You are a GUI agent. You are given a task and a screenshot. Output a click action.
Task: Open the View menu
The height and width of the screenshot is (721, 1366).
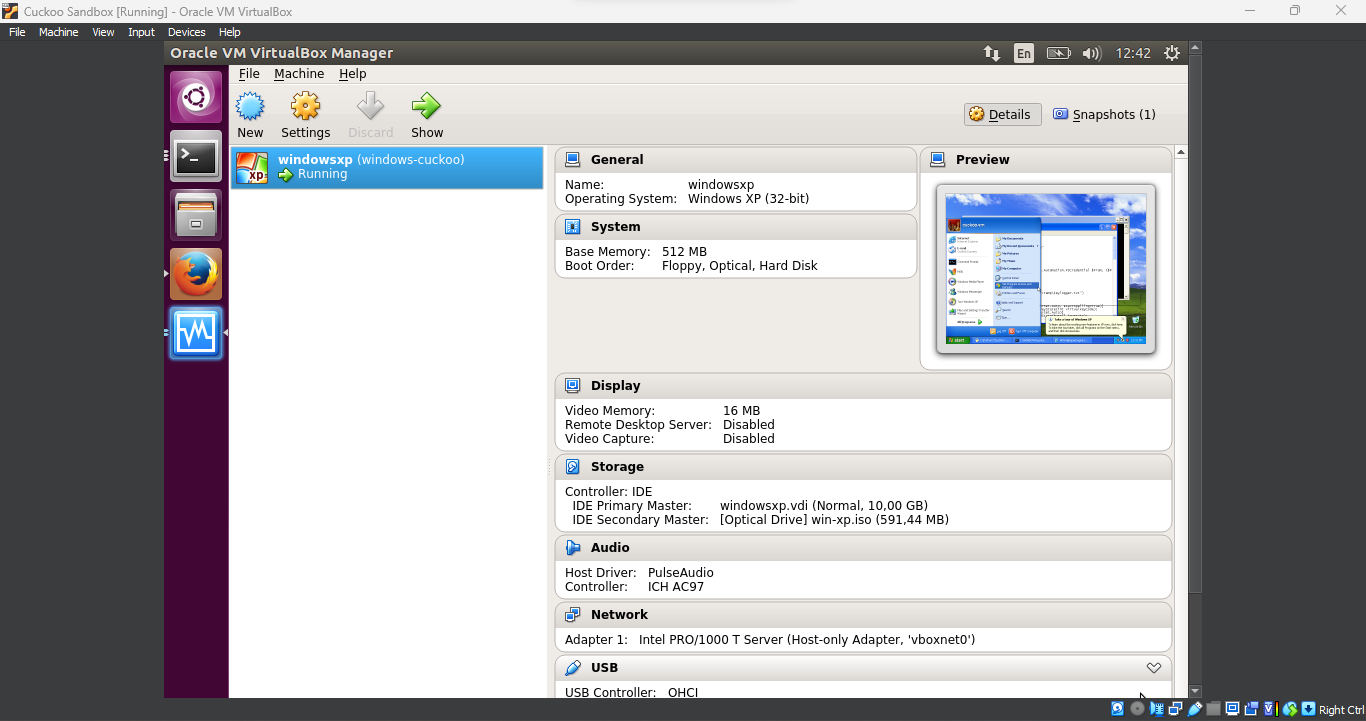pyautogui.click(x=103, y=32)
